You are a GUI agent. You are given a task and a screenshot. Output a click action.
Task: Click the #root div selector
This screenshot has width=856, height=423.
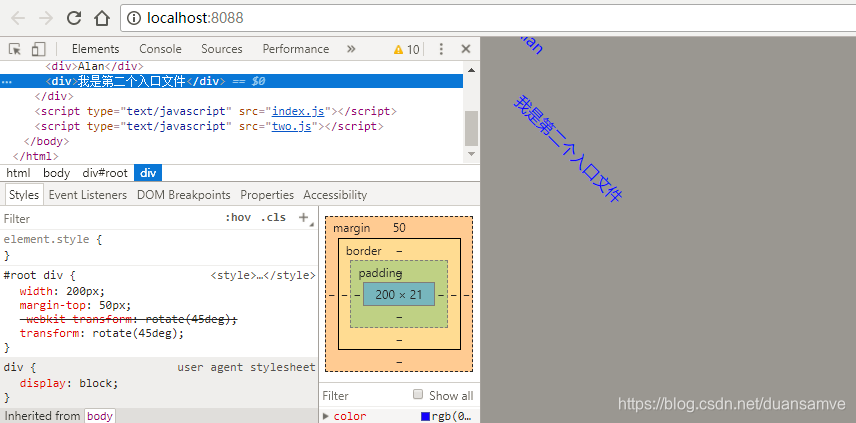(35, 276)
